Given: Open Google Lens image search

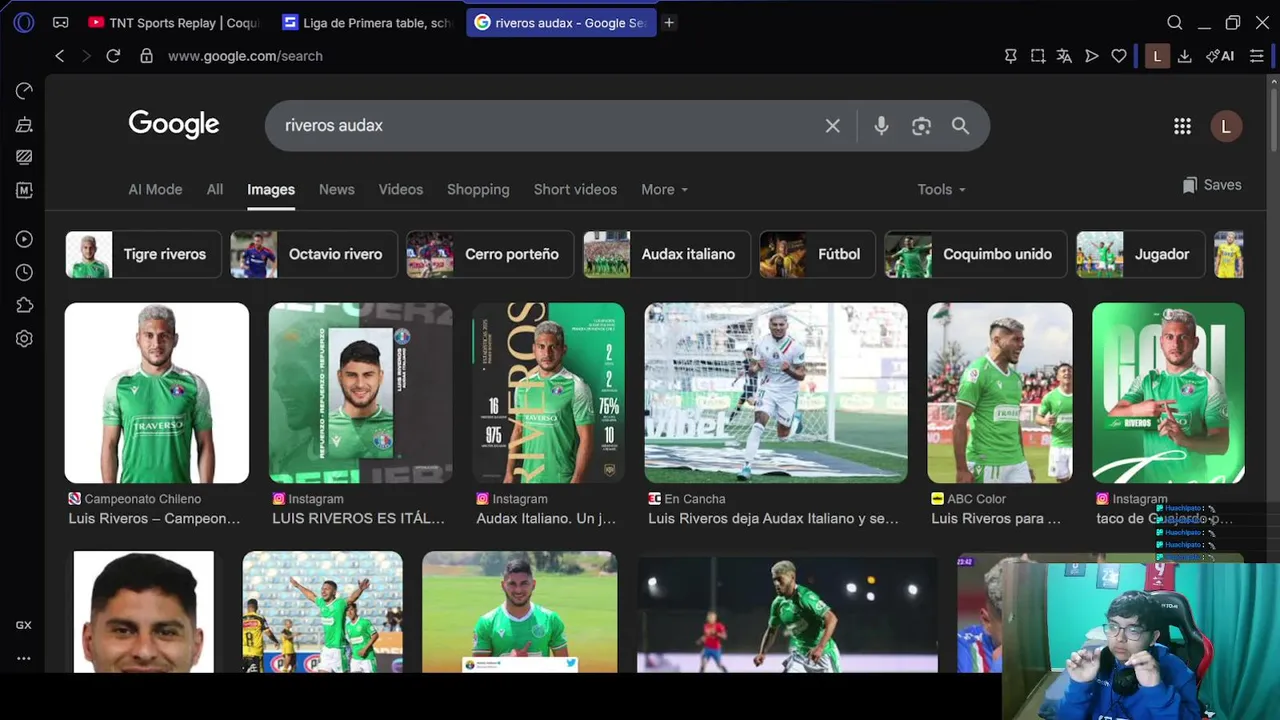Looking at the screenshot, I should point(921,126).
